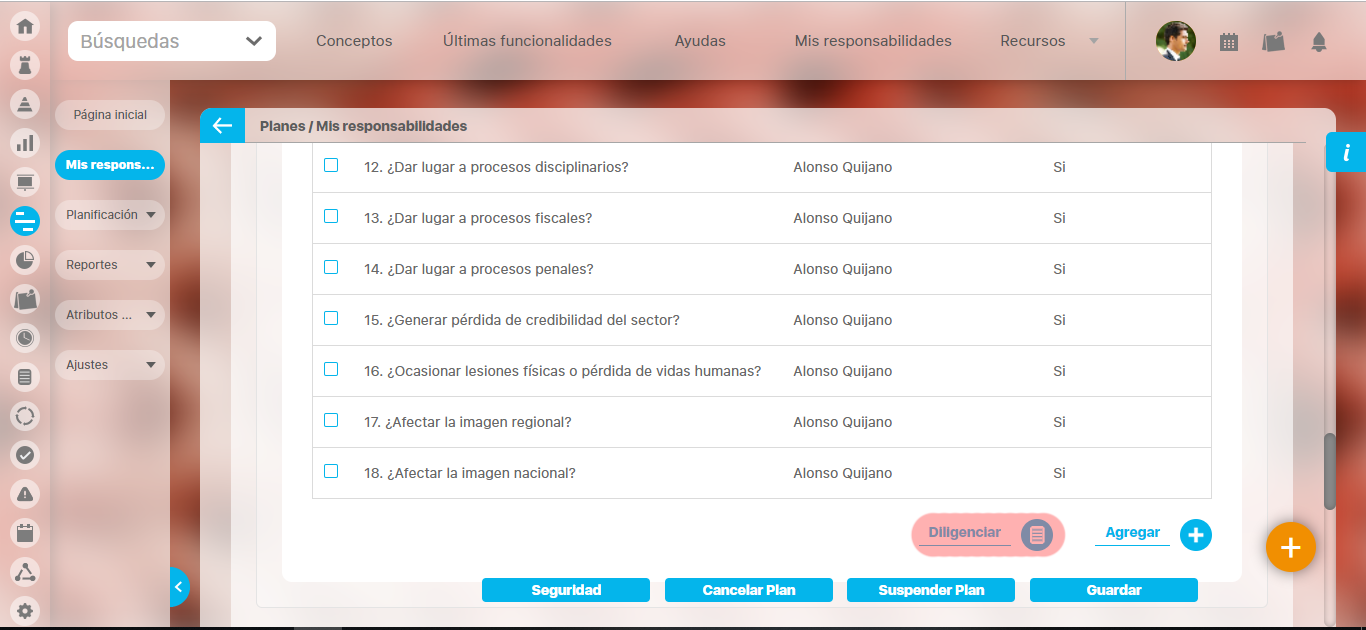Expand the Recursos dropdown arrow
This screenshot has width=1366, height=630.
(x=1093, y=41)
